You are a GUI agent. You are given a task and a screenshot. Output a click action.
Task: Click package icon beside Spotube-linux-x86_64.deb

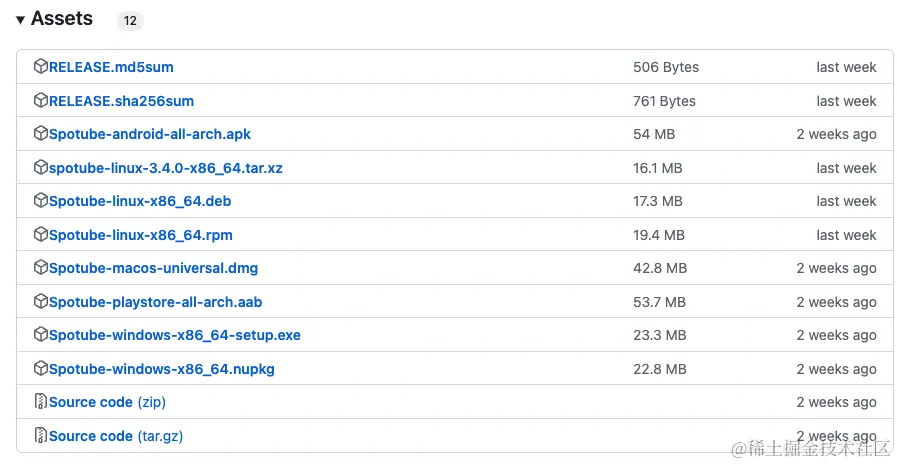[x=41, y=200]
